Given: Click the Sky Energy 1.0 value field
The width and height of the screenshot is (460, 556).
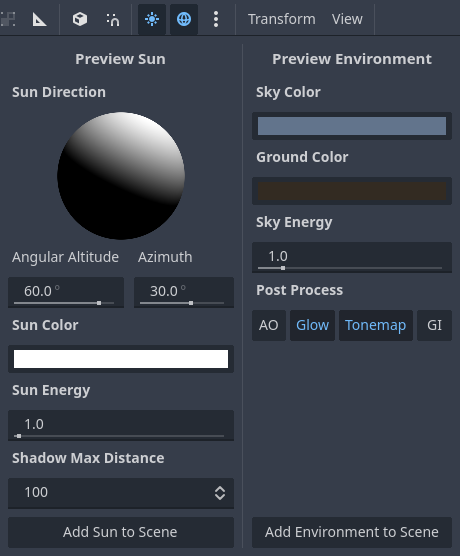Looking at the screenshot, I should 352,257.
